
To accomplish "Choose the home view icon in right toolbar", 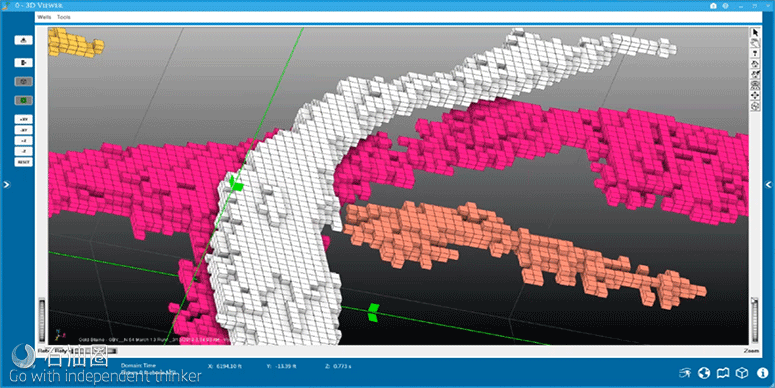I will [x=755, y=64].
